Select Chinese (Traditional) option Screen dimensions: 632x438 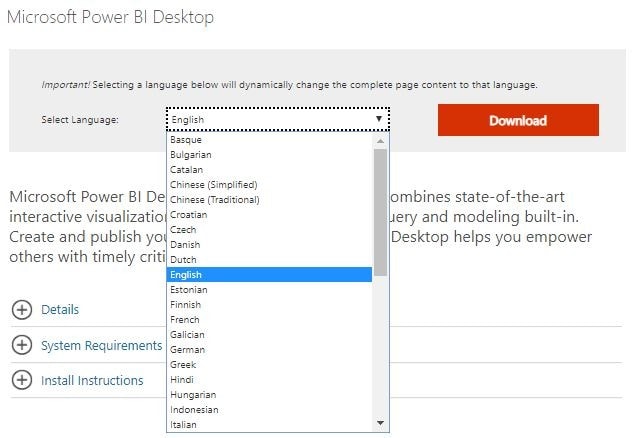(x=269, y=199)
